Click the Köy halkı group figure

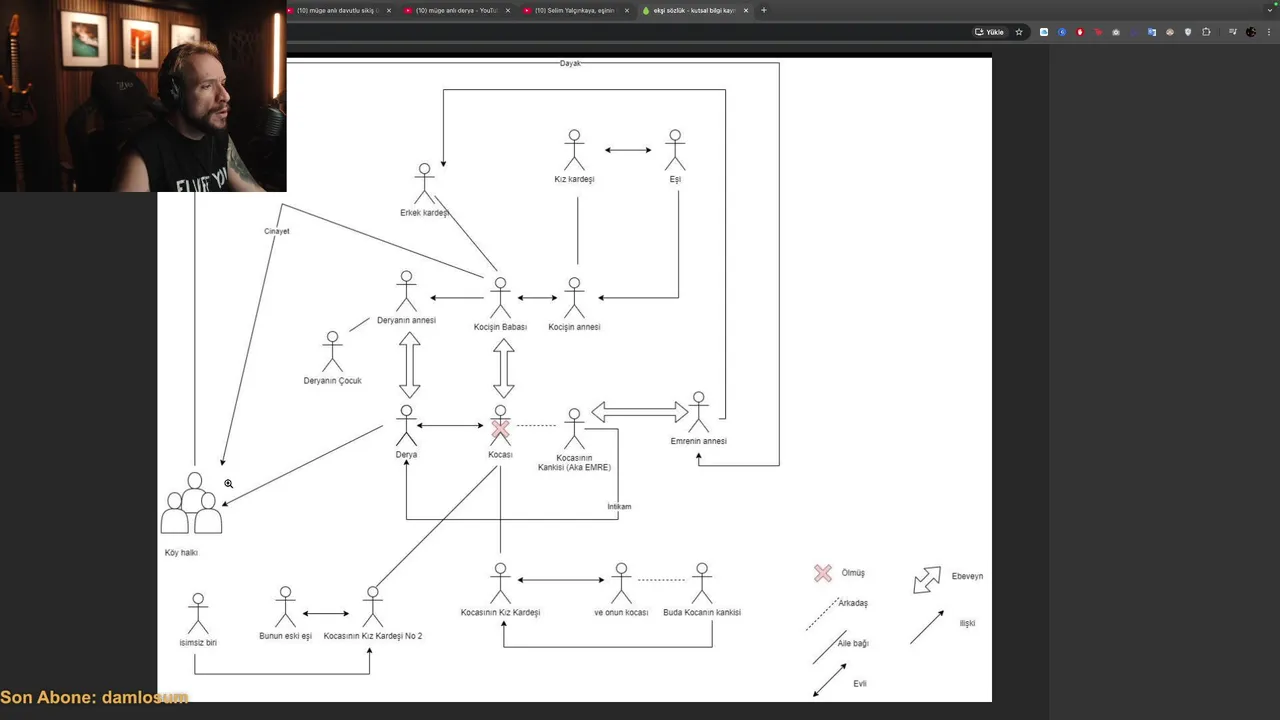192,503
